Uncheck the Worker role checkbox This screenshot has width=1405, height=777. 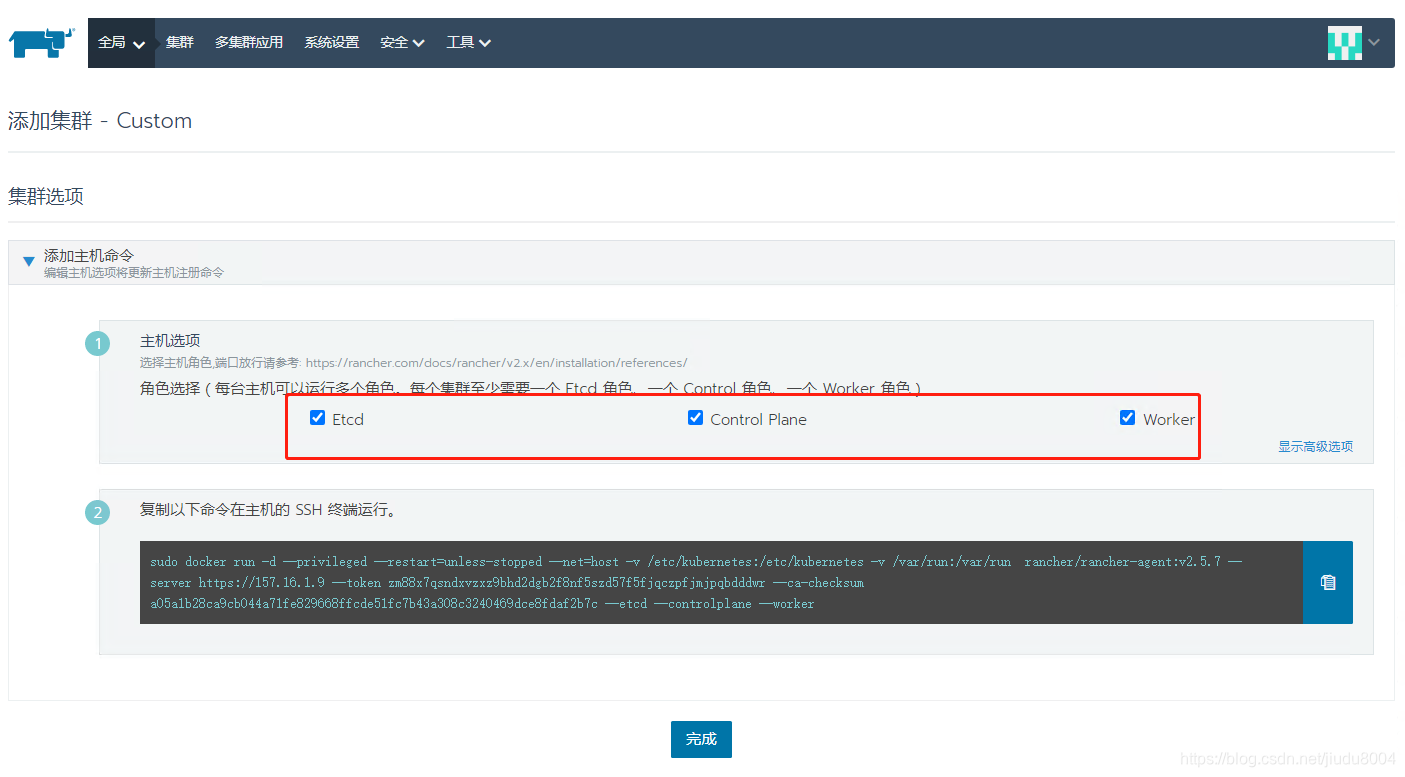1128,418
